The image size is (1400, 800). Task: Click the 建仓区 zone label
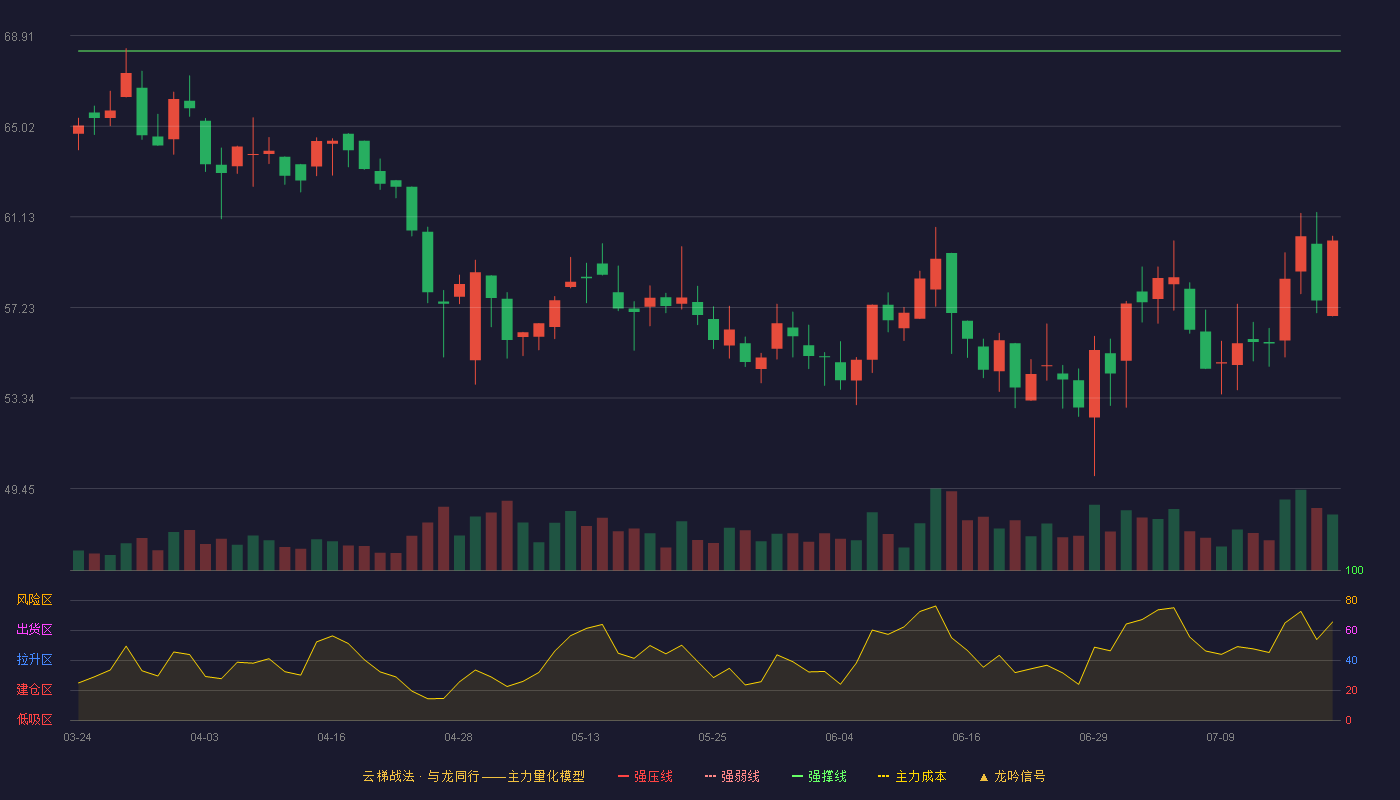tap(35, 690)
